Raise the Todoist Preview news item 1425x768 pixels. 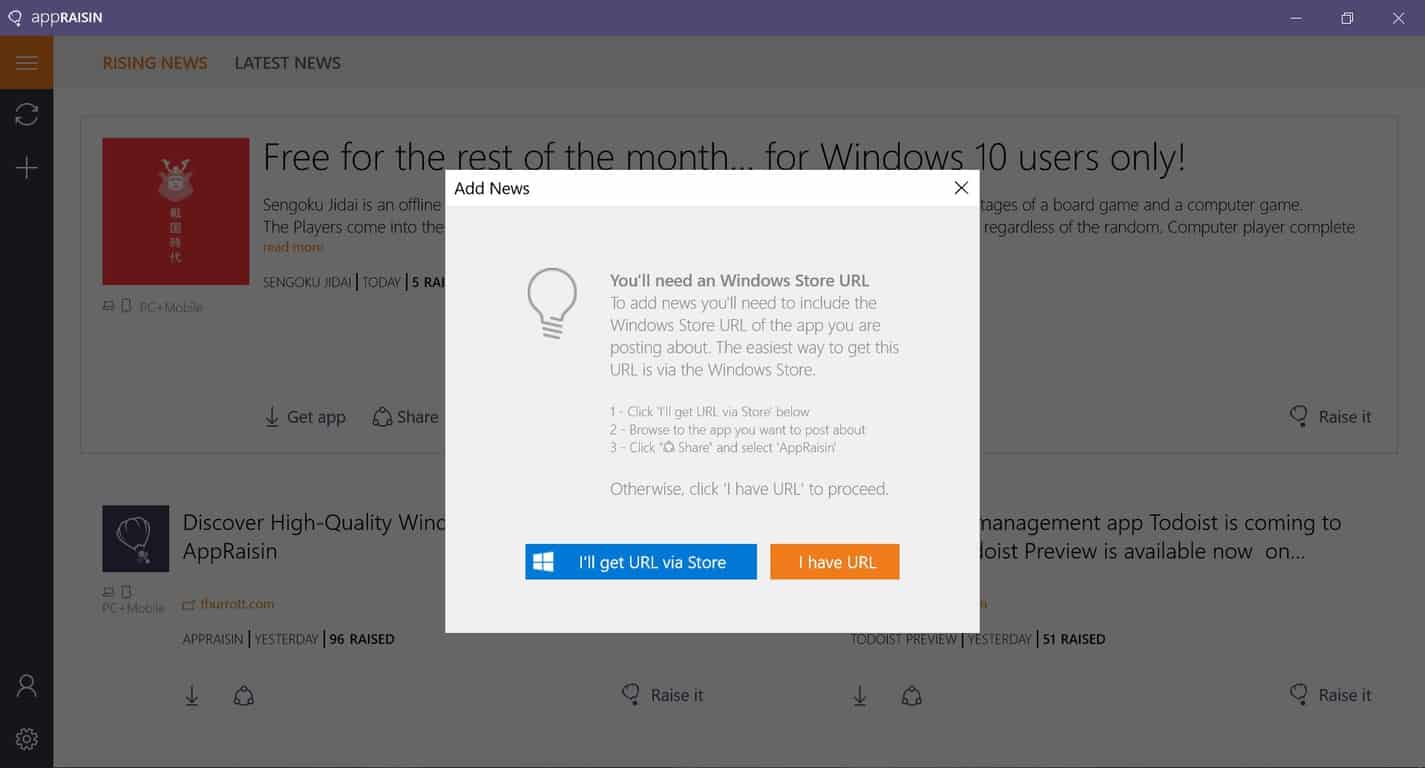(x=1331, y=695)
